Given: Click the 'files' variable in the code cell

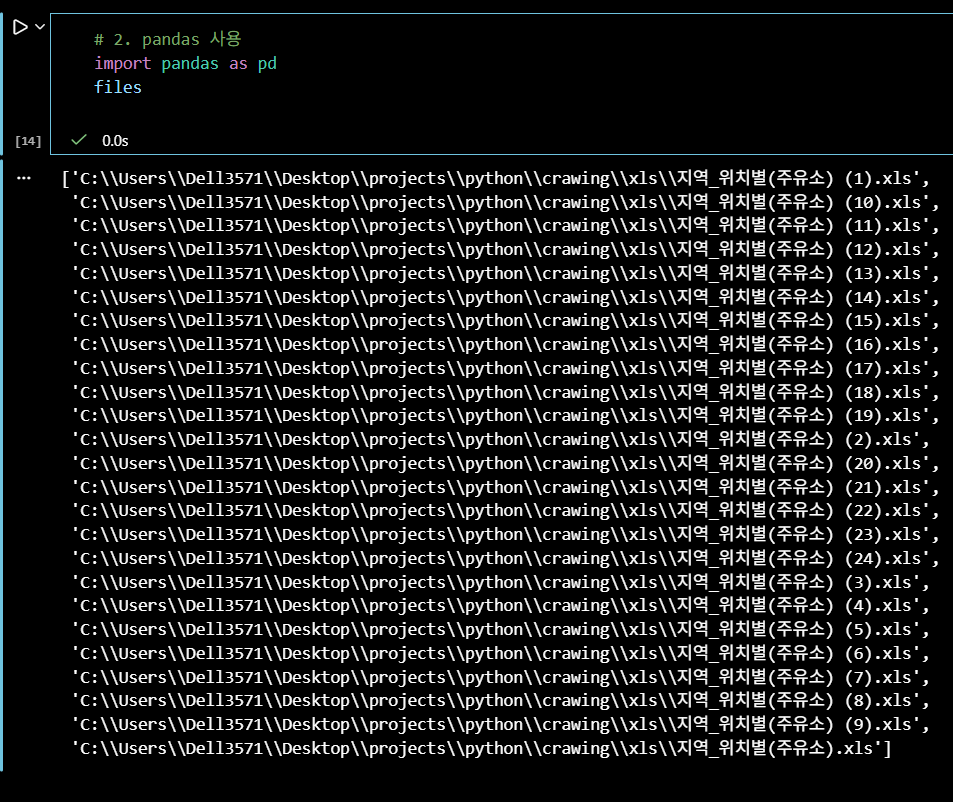Looking at the screenshot, I should [118, 87].
